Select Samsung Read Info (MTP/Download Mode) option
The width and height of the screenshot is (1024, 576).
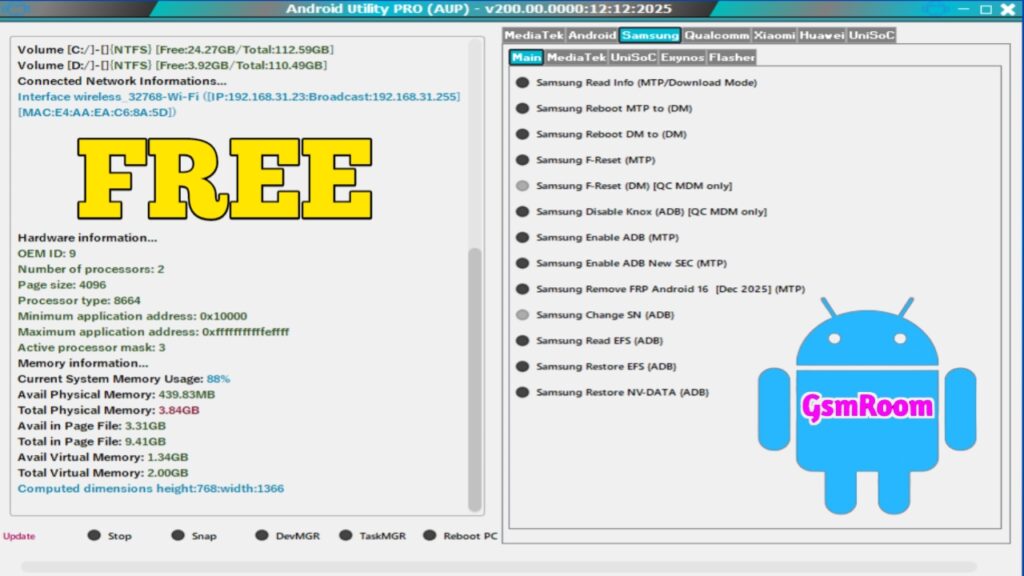(x=523, y=83)
